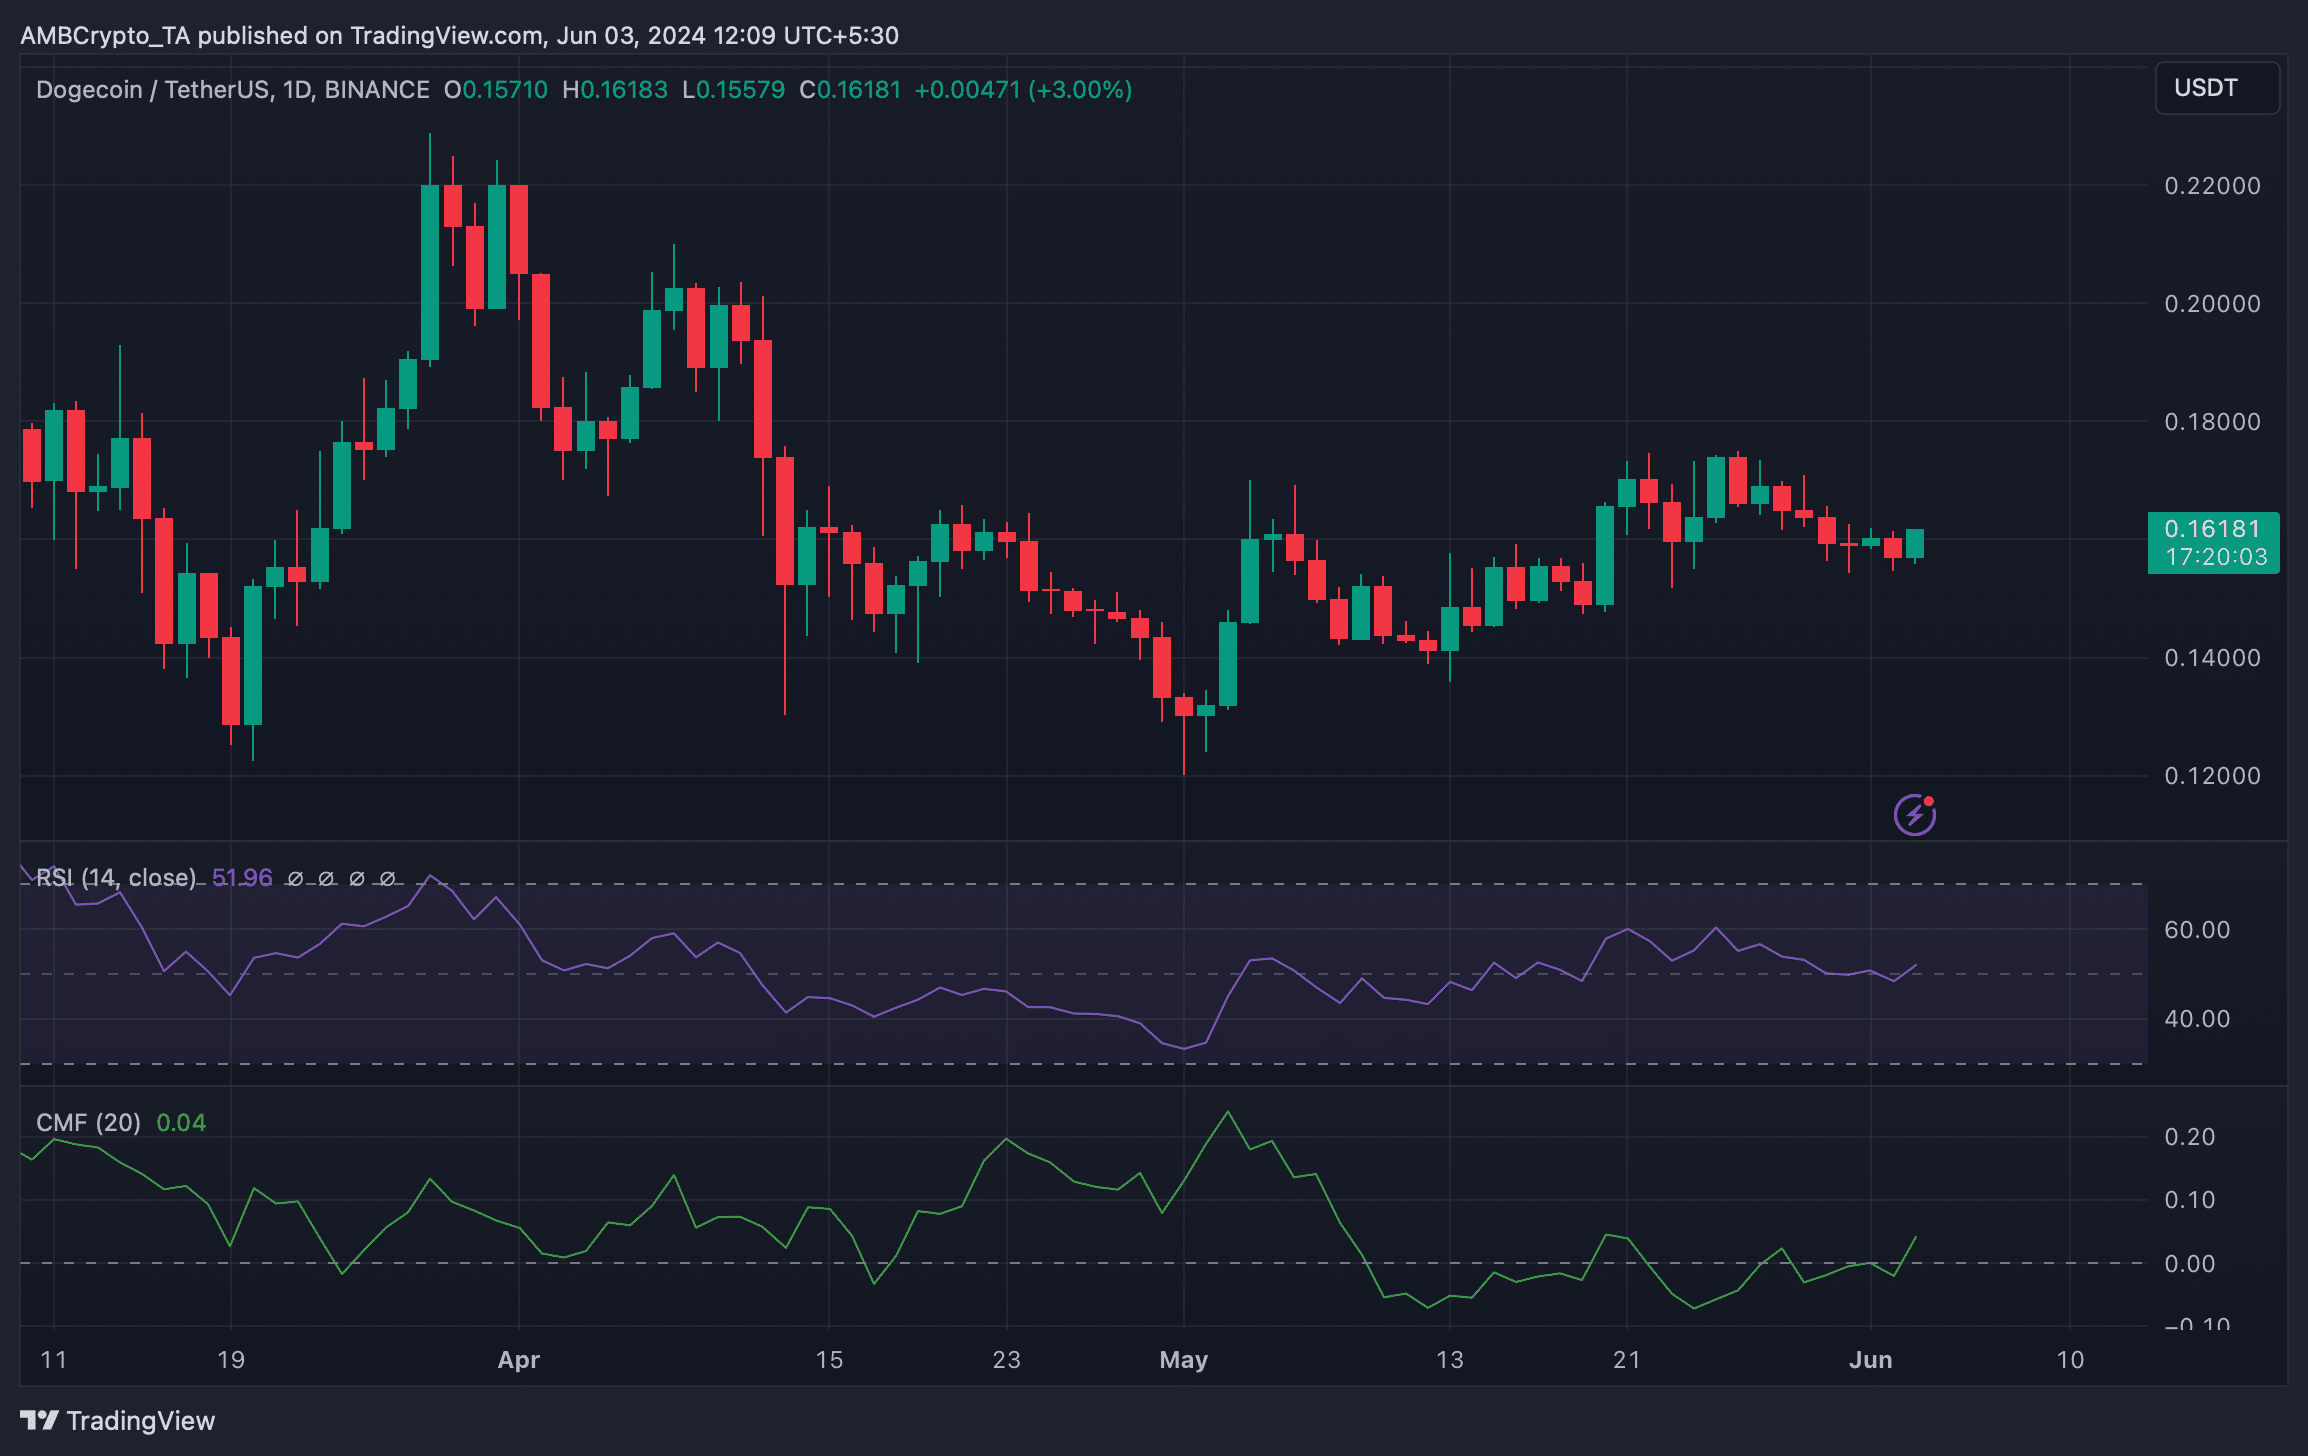Screen dimensions: 2308x1456
Task: Click the May label on the time axis
Action: pyautogui.click(x=1183, y=1359)
